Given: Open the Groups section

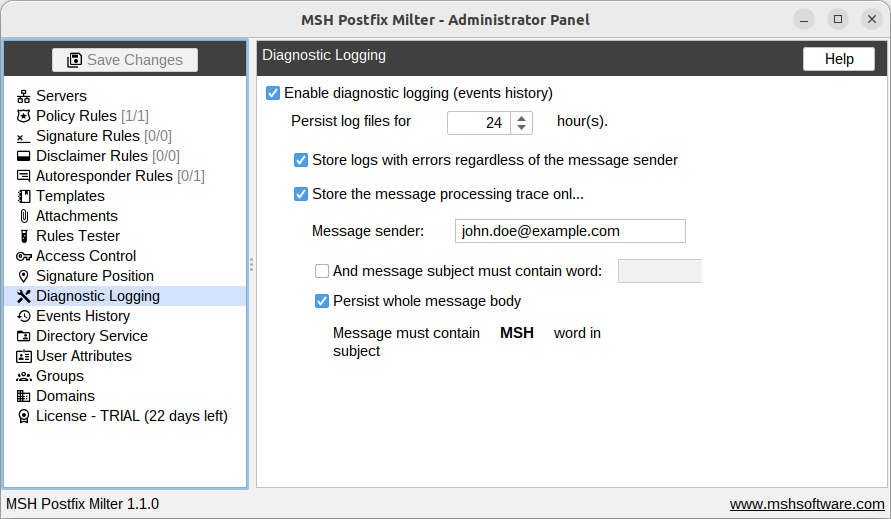Looking at the screenshot, I should click(x=60, y=376).
